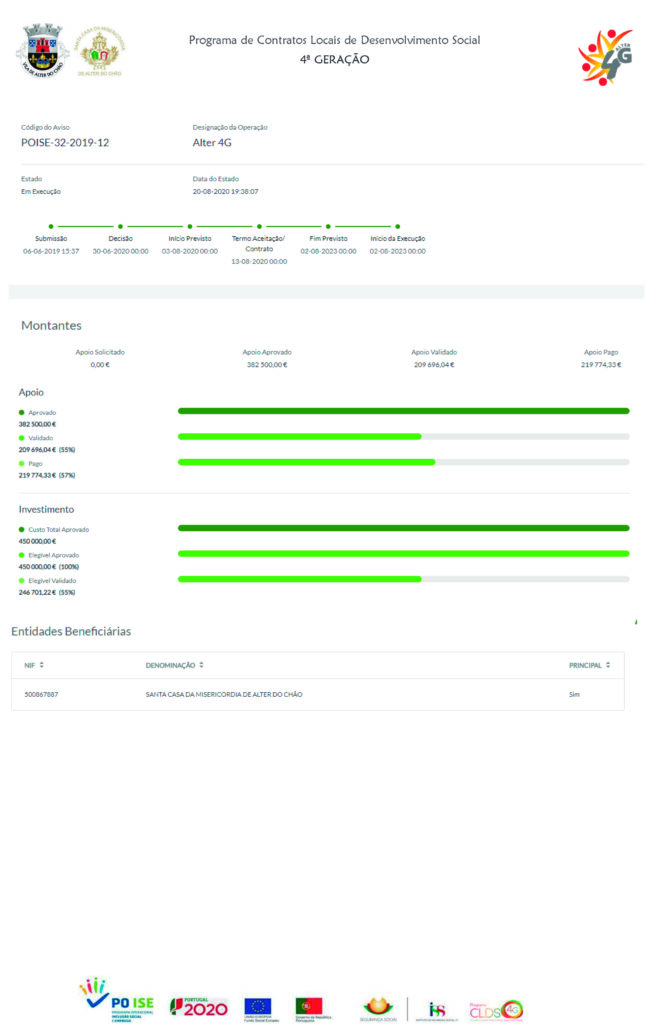Click the Segurança Social logo
Viewport: 645px width, 1024px height.
coord(379,1007)
